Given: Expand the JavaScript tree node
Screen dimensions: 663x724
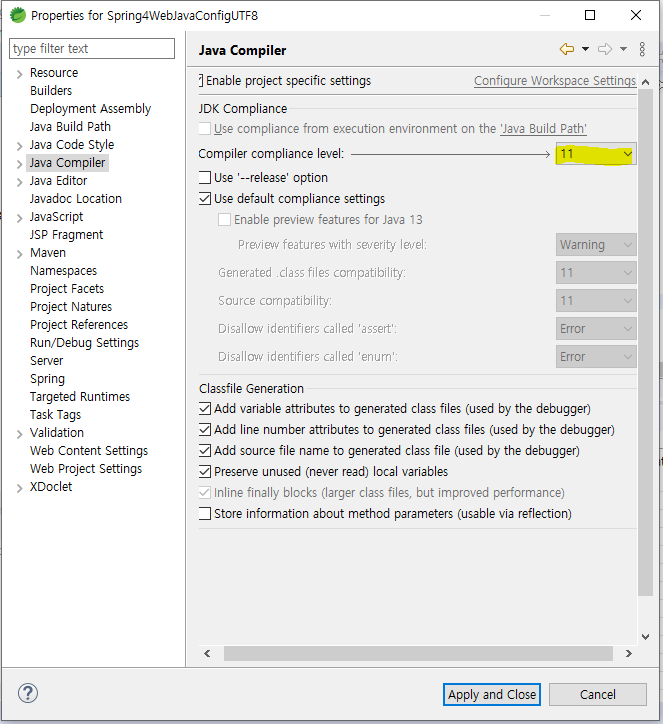Looking at the screenshot, I should [19, 218].
